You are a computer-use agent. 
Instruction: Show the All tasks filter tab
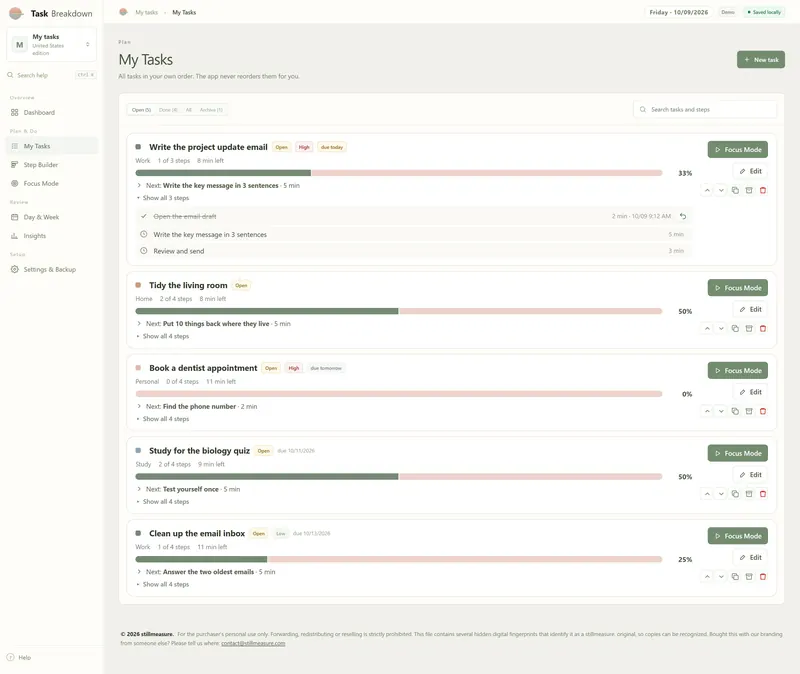[x=189, y=110]
